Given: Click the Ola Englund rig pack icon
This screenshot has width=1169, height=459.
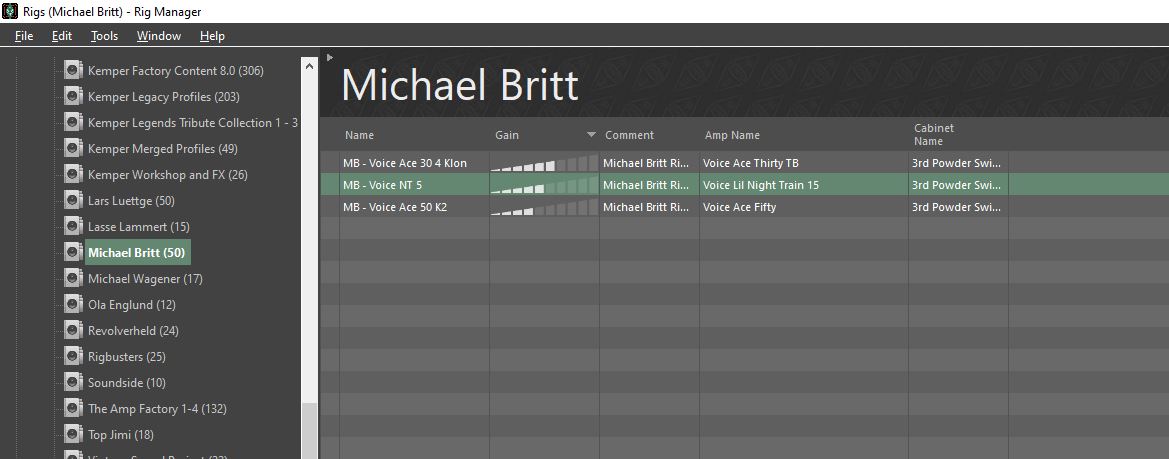Looking at the screenshot, I should point(72,305).
